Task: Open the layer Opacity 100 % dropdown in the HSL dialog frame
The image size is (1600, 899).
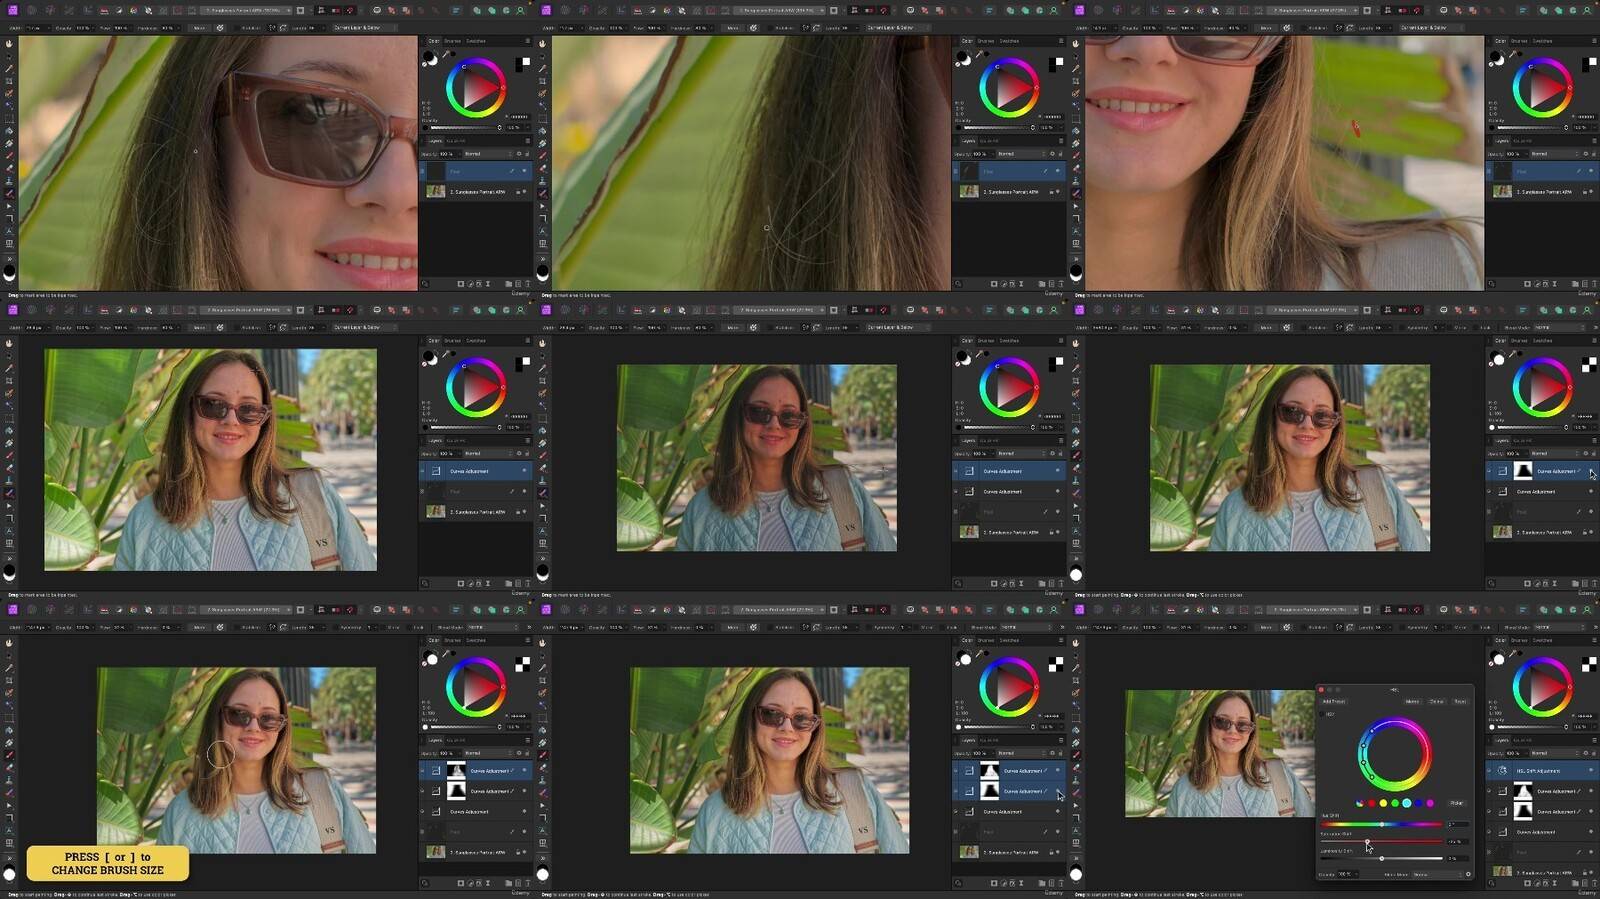Action: tap(1516, 753)
